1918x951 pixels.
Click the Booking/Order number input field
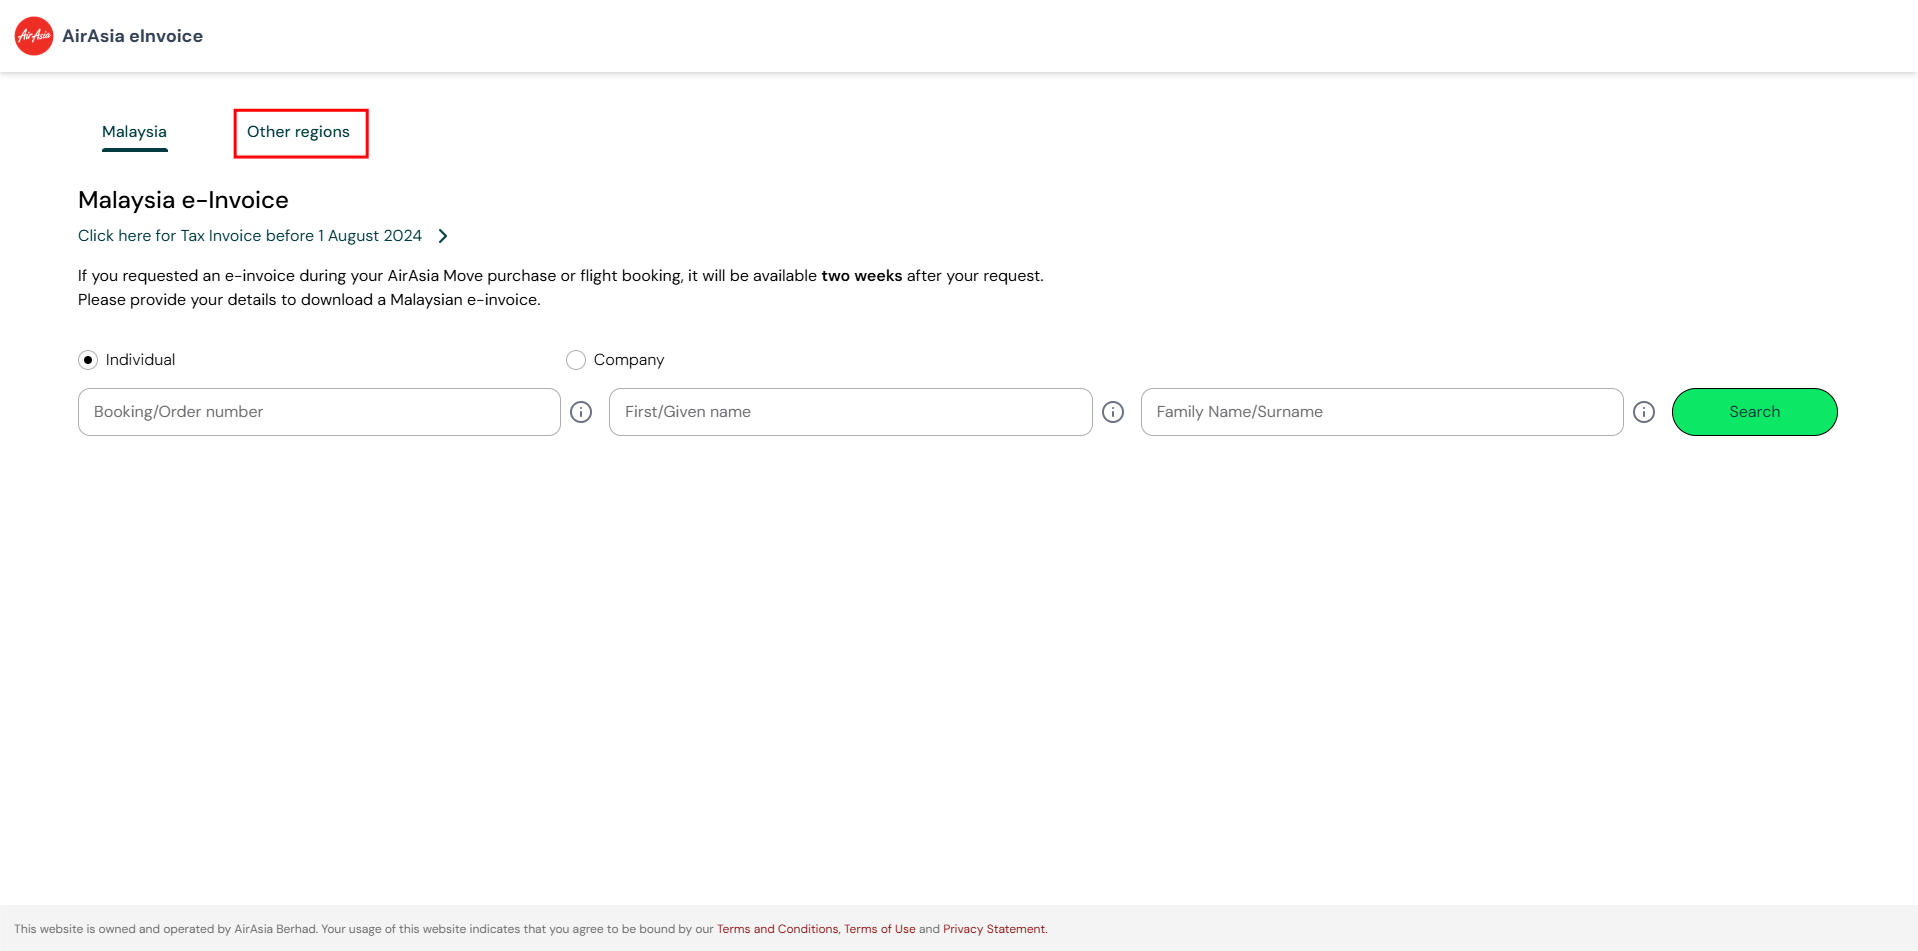coord(318,411)
